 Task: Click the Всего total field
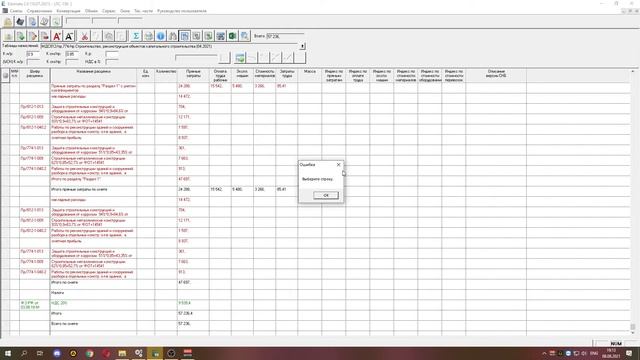(285, 36)
